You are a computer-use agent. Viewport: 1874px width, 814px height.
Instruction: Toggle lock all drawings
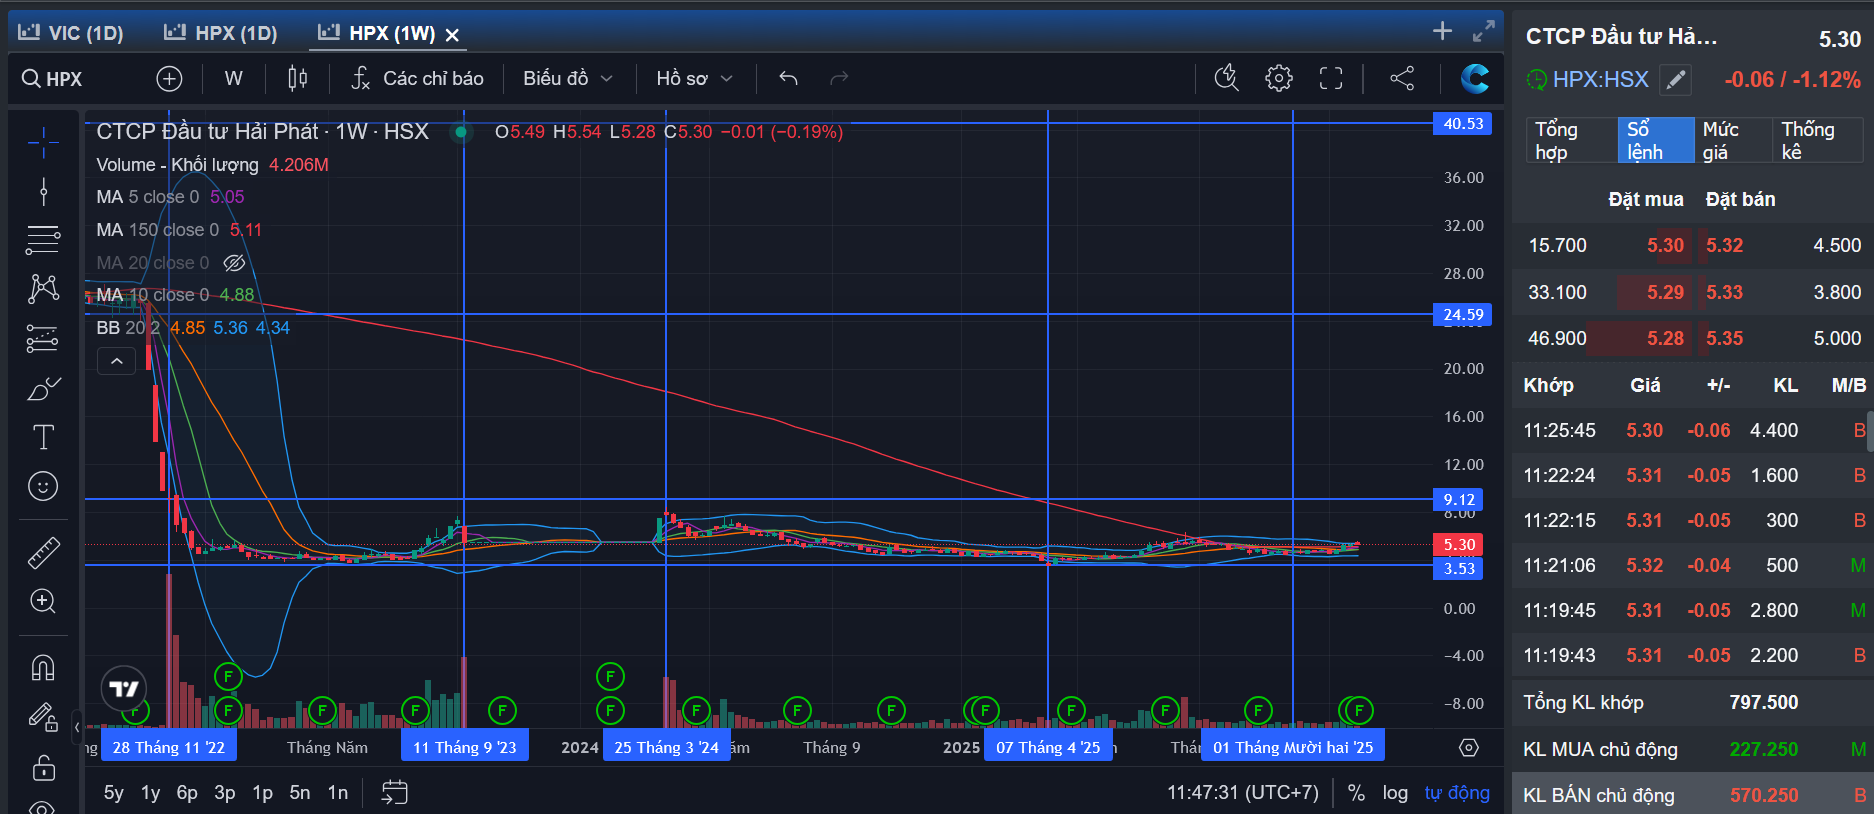point(43,767)
